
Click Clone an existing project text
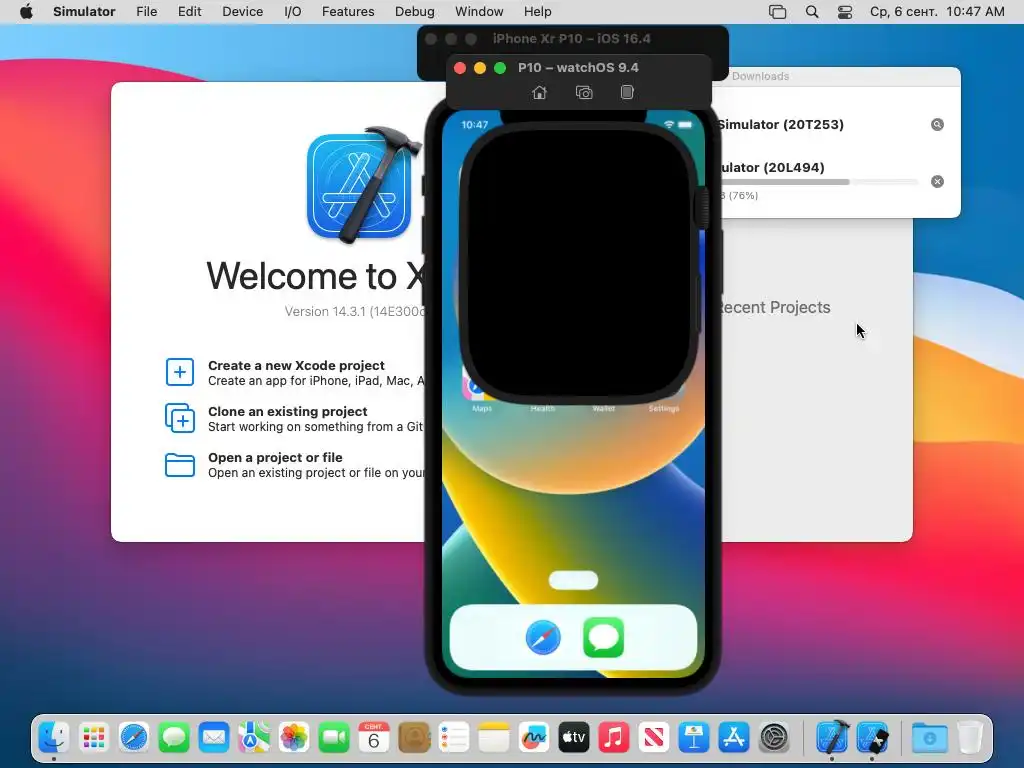click(x=287, y=411)
